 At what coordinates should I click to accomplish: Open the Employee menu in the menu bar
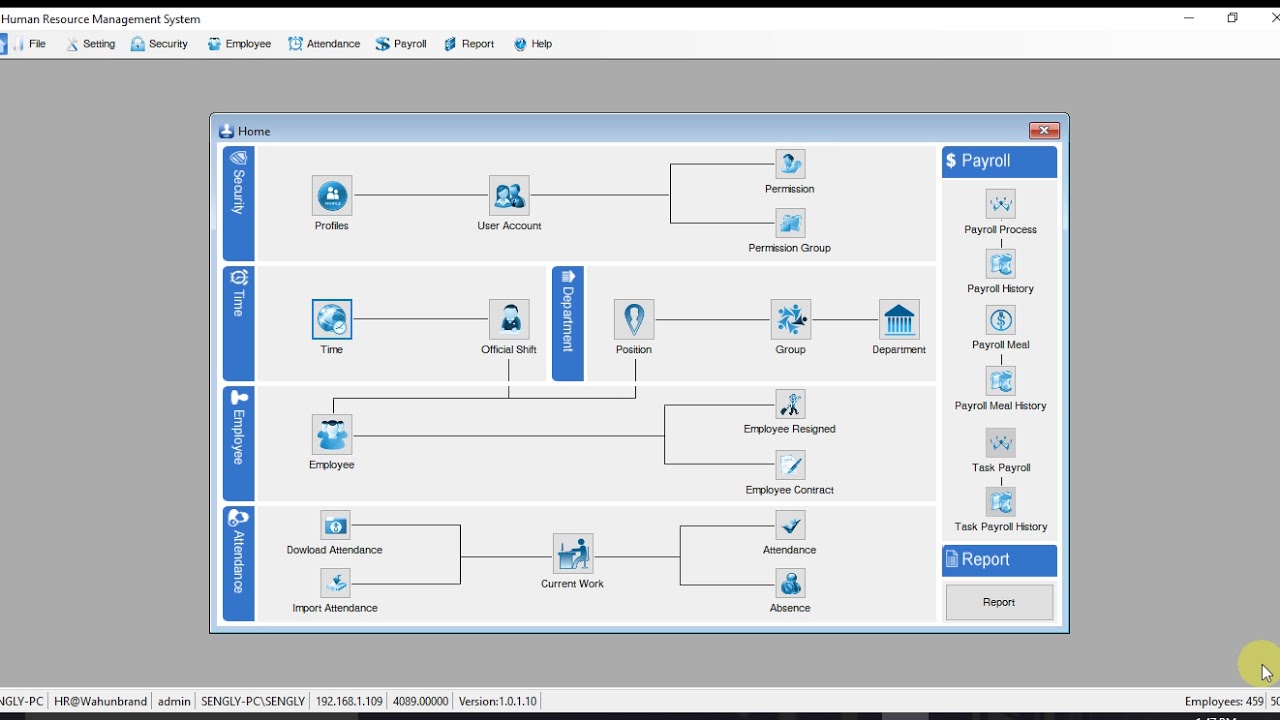[240, 44]
